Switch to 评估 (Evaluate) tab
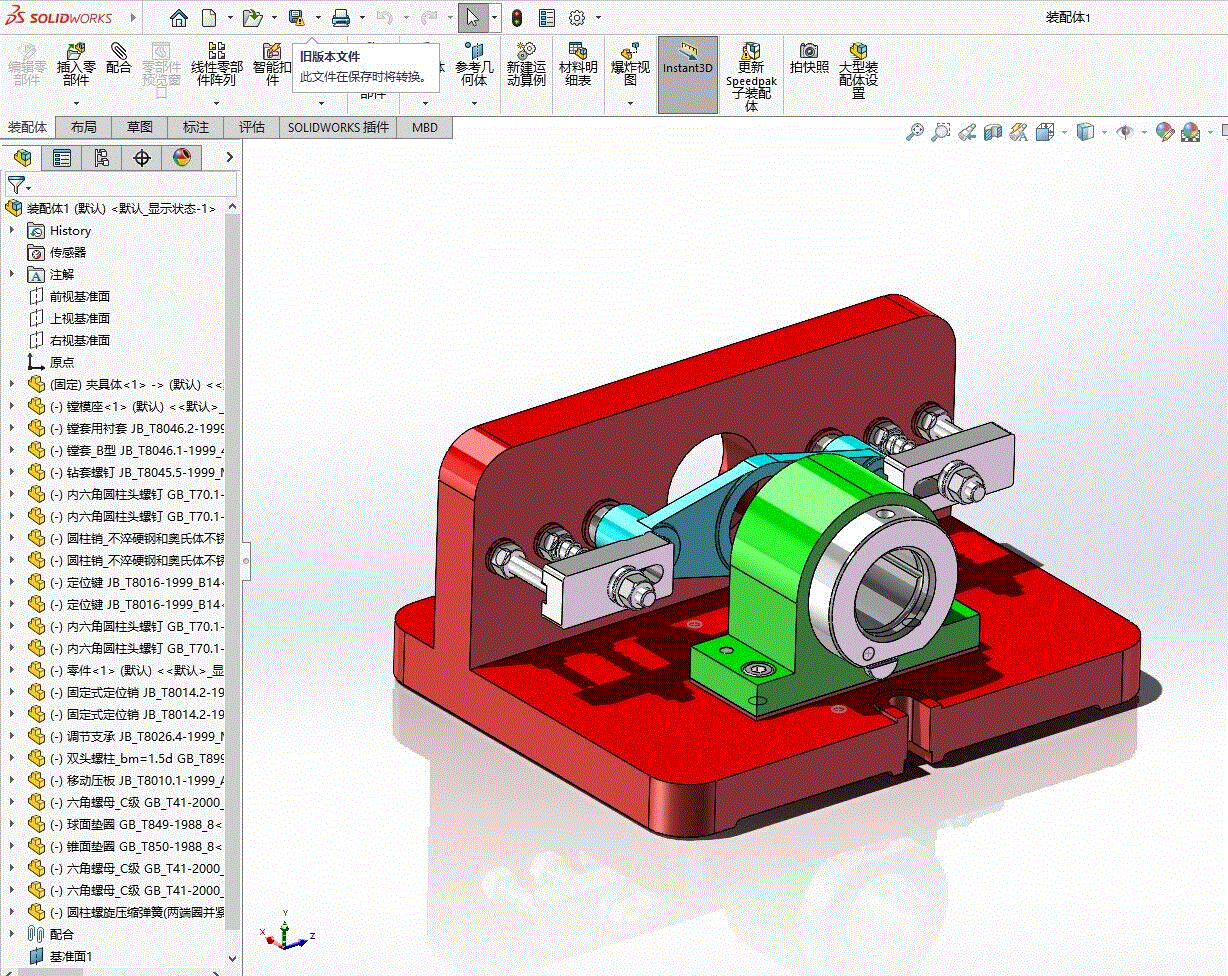Screen dimensions: 1228x976 (x=252, y=127)
